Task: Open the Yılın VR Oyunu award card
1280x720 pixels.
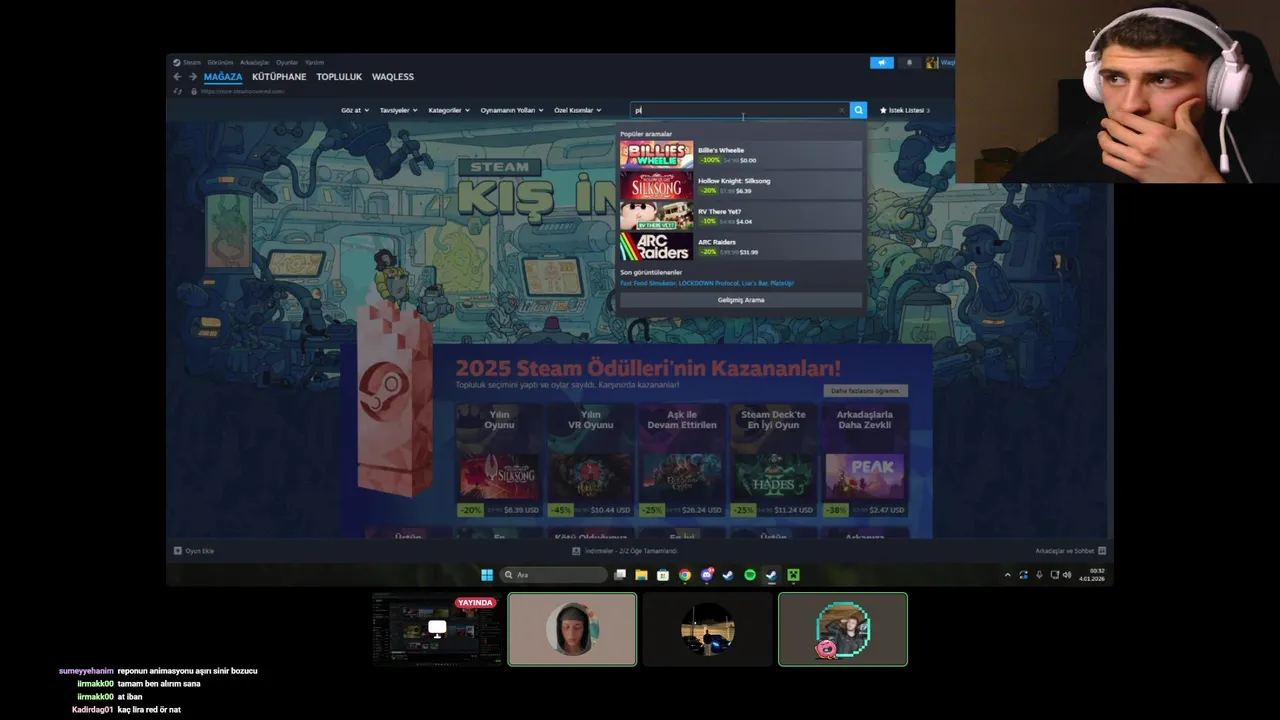Action: (x=591, y=460)
